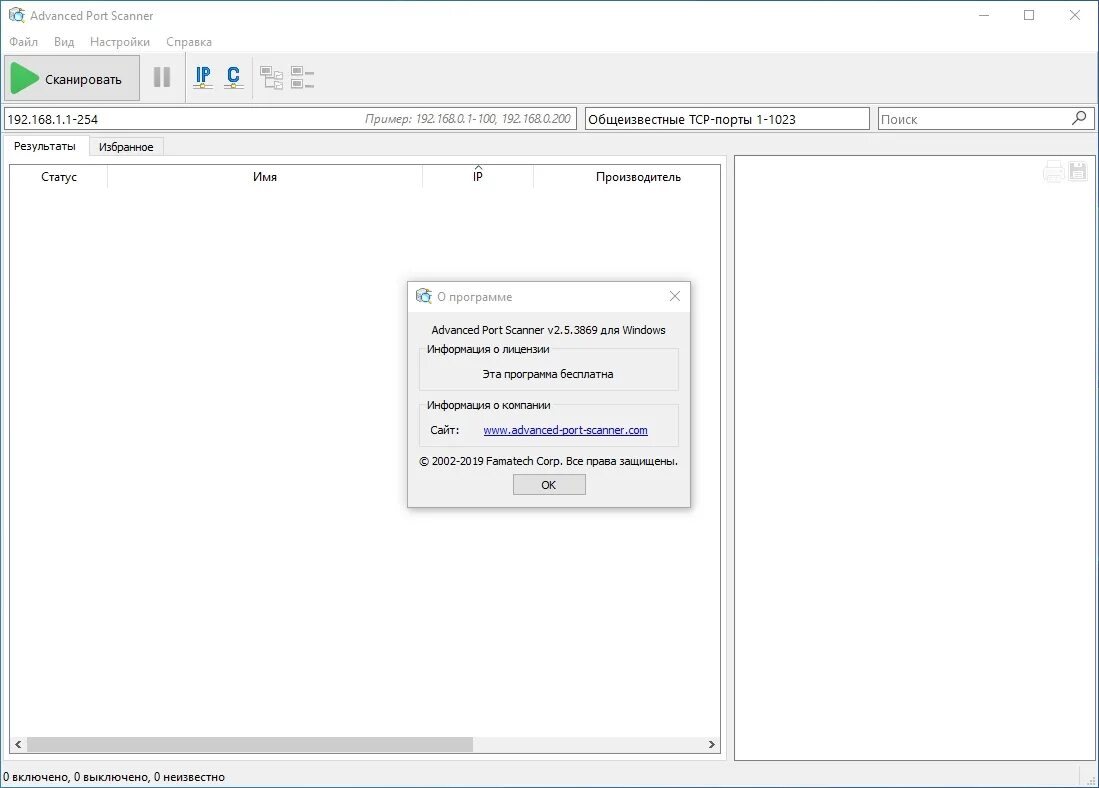Click the Advanced Port Scanner title bar icon
1099x788 pixels.
(16, 15)
